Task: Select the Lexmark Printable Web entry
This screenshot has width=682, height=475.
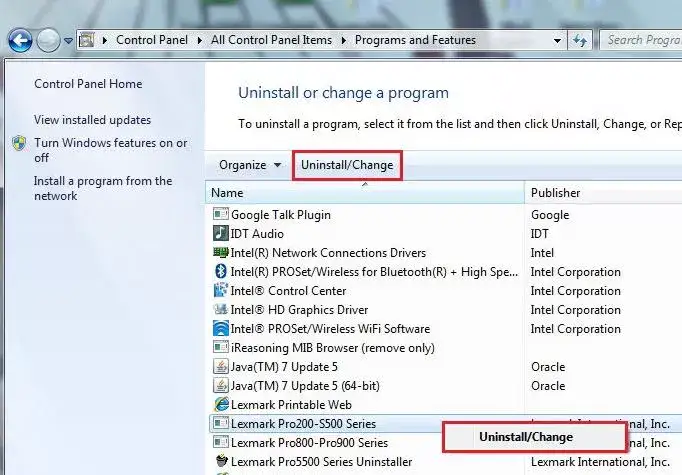Action: [291, 405]
